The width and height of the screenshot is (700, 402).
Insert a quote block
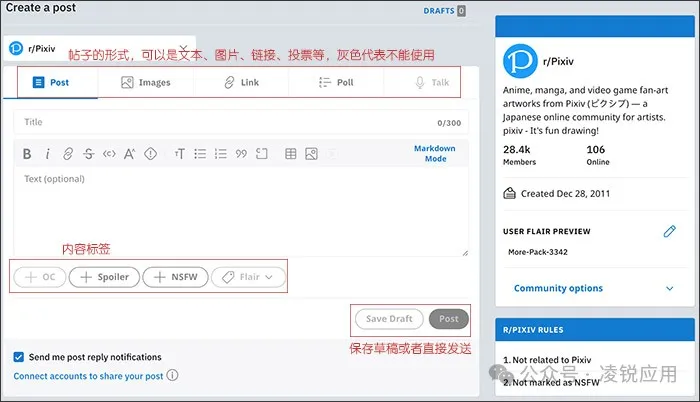[x=241, y=154]
